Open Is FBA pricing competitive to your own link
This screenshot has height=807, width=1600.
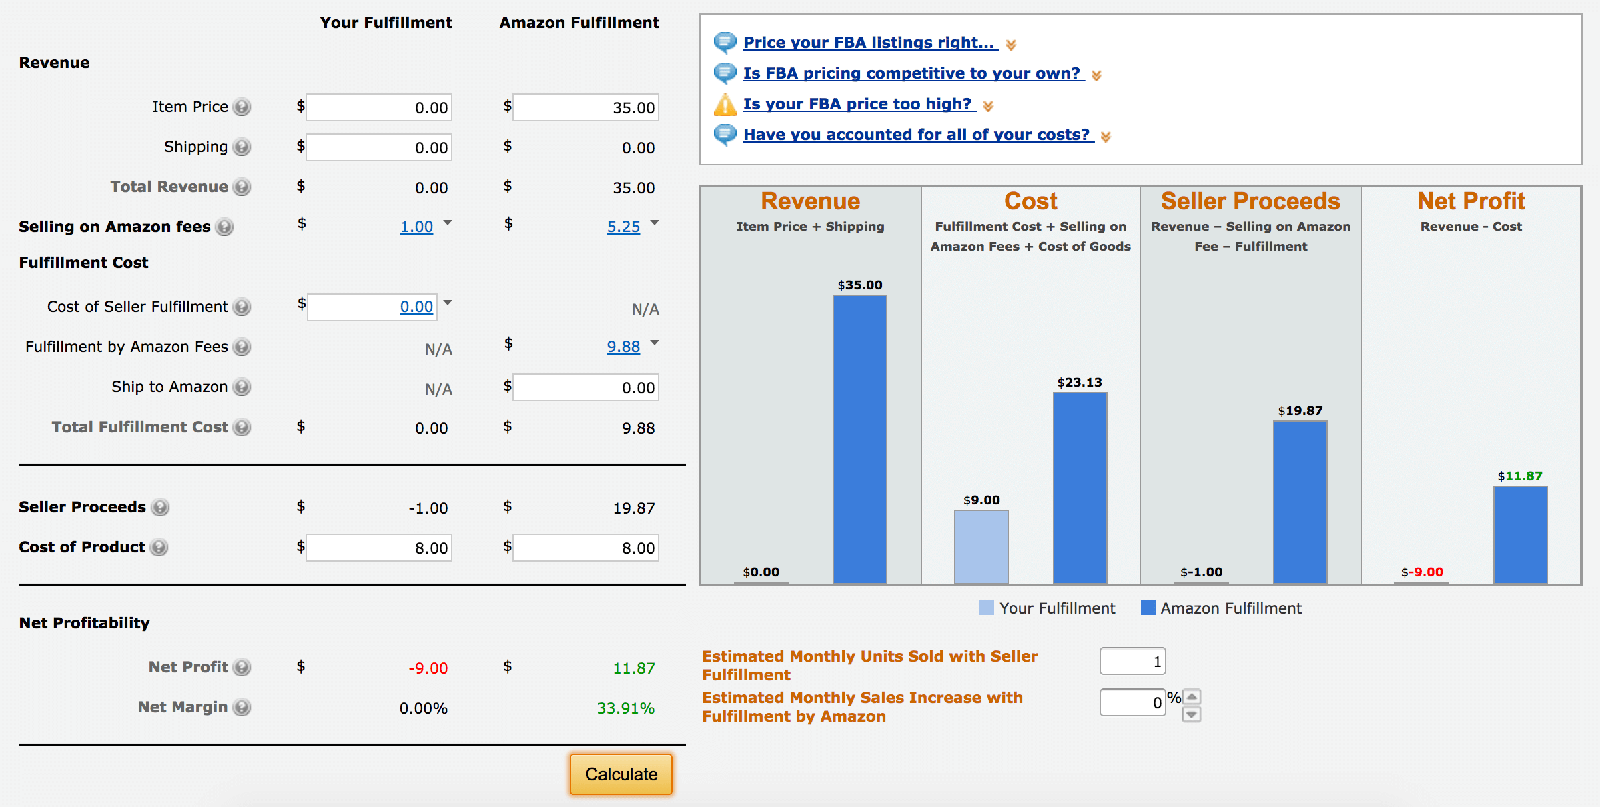click(913, 73)
